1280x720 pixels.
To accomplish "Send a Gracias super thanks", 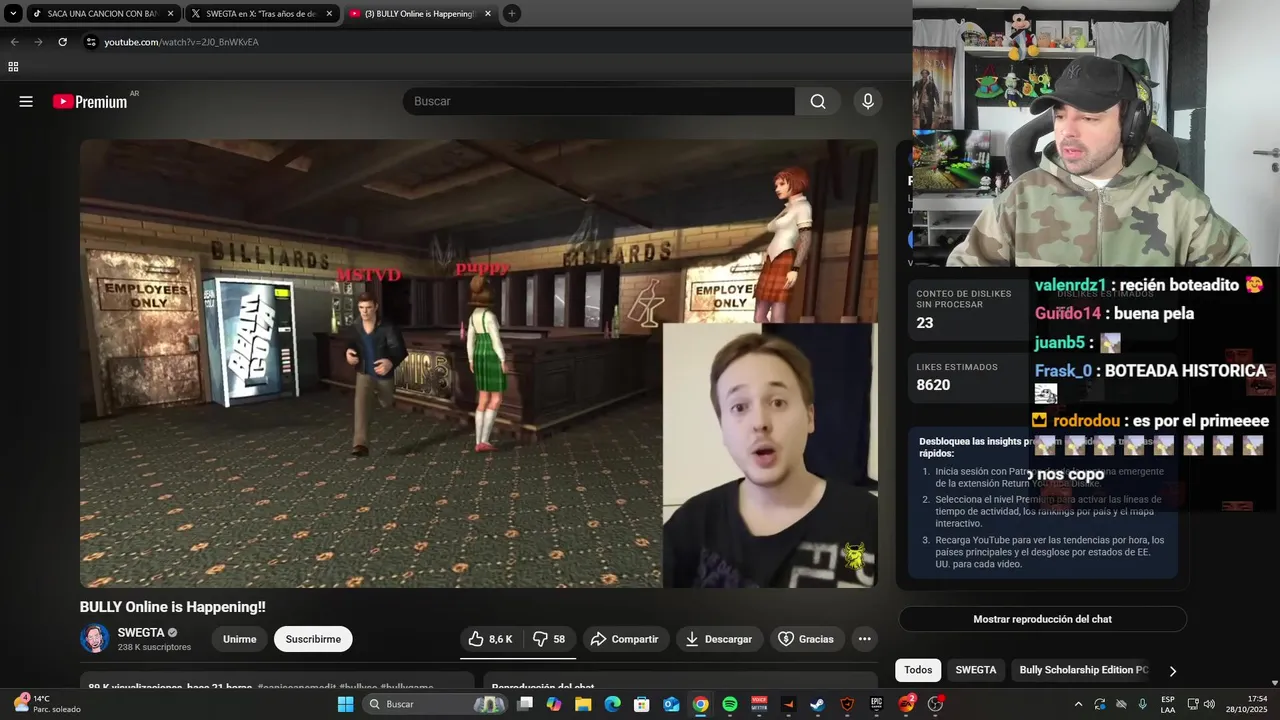I will coord(805,639).
